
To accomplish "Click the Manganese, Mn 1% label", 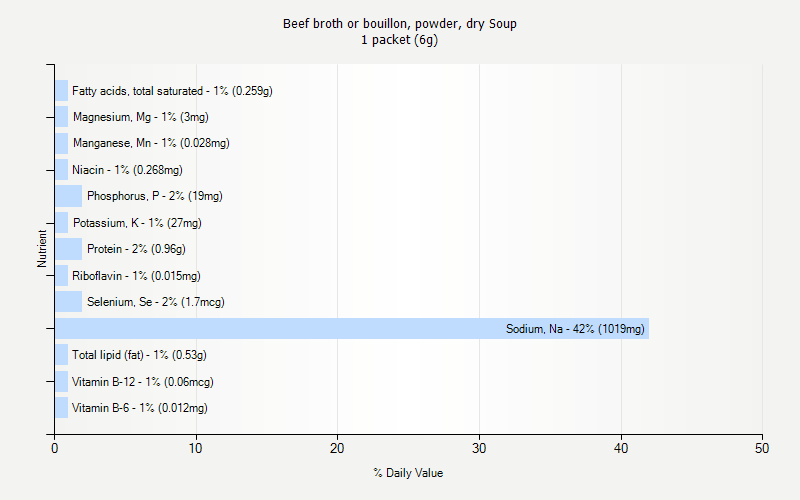I will tap(150, 143).
